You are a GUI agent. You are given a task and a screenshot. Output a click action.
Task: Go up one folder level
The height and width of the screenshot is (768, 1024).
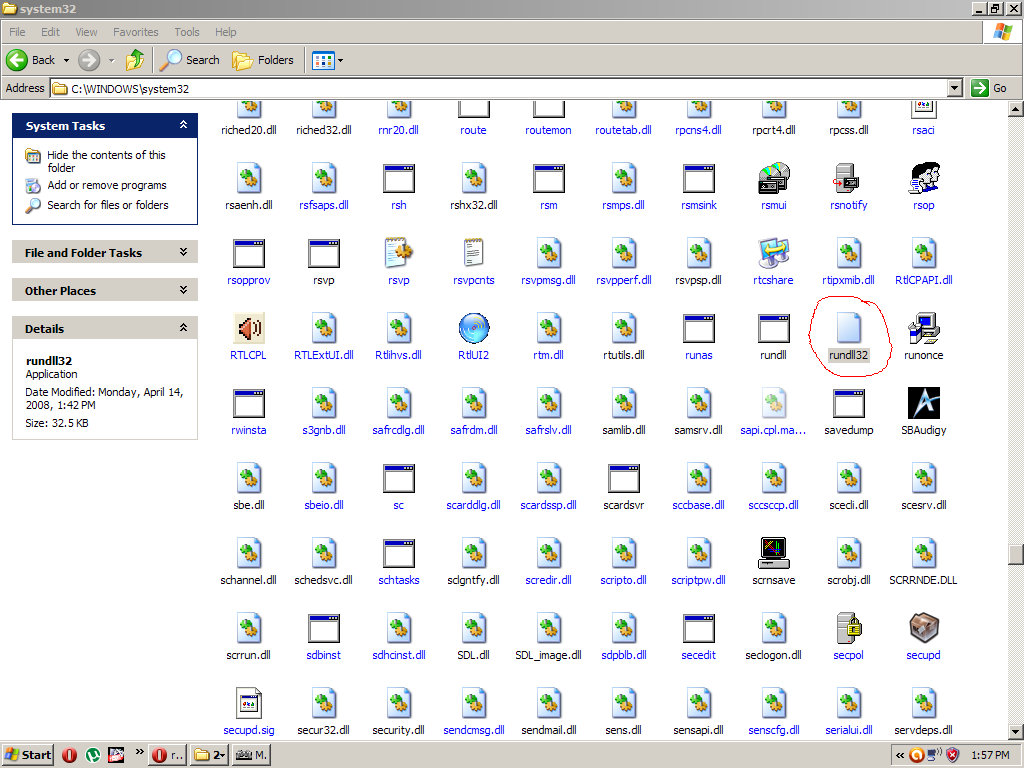pyautogui.click(x=135, y=60)
